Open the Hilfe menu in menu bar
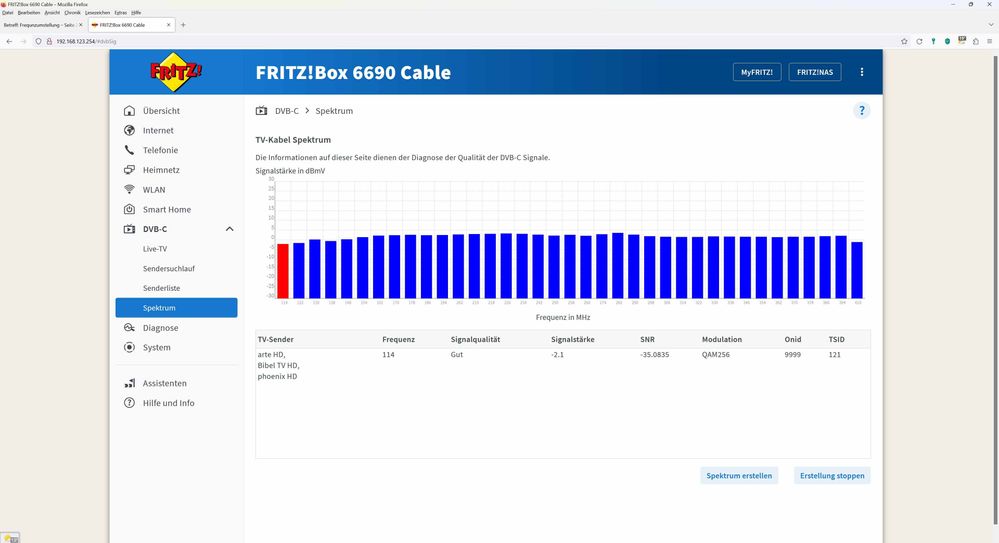Viewport: 999px width, 543px height. click(136, 13)
